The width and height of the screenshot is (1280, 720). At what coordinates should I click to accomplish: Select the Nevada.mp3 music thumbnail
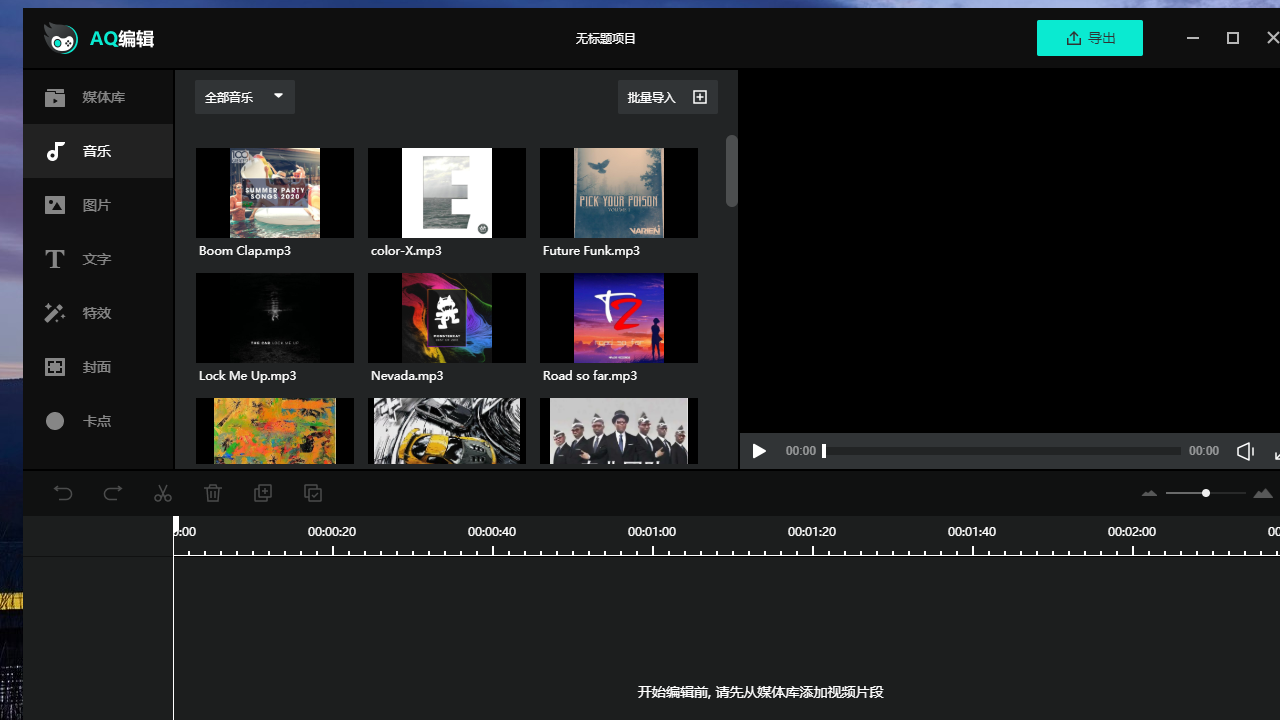pos(447,318)
